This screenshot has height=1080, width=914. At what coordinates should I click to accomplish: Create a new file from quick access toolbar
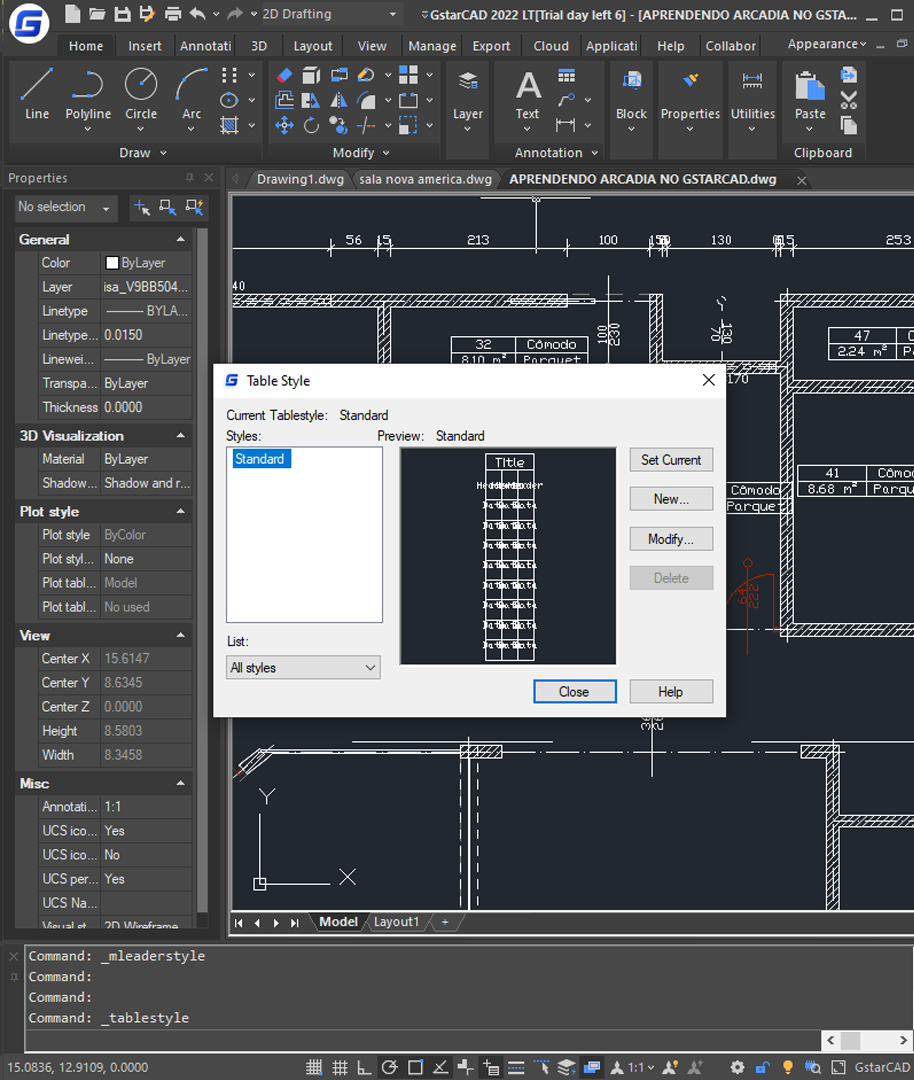[x=72, y=14]
